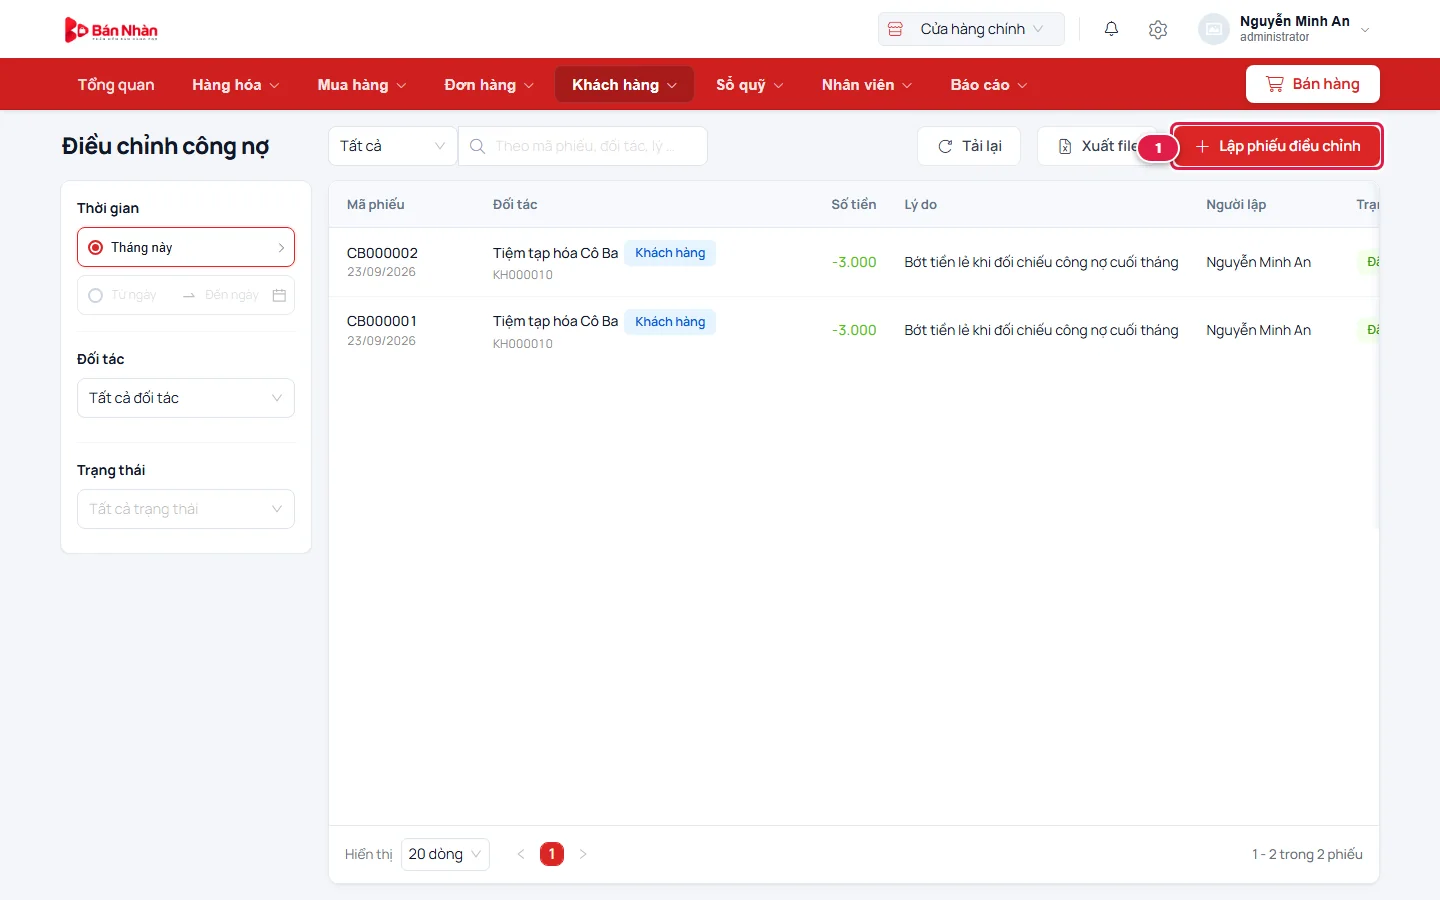Image resolution: width=1440 pixels, height=900 pixels.
Task: Click the Xuất file export button
Action: click(1097, 146)
